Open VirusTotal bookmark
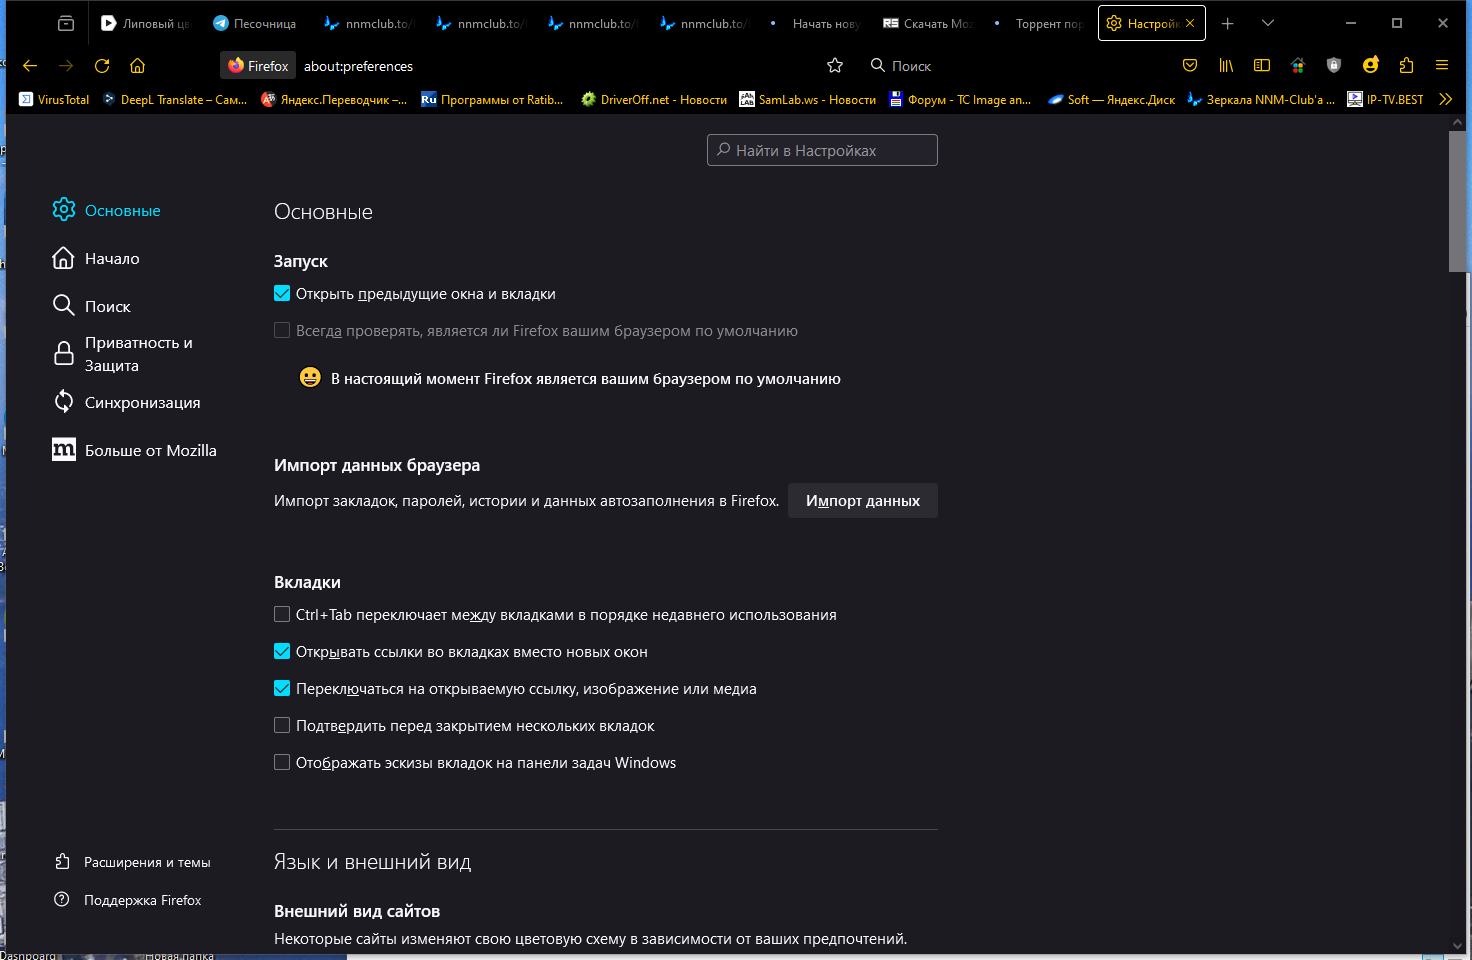 (54, 99)
